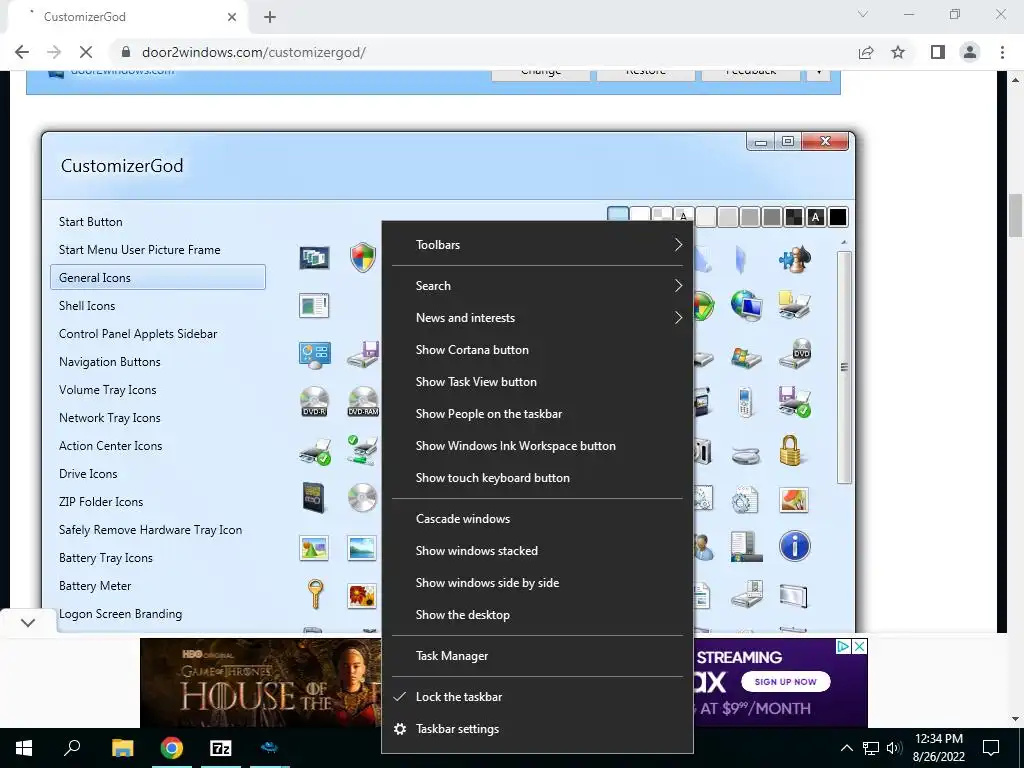The height and width of the screenshot is (768, 1024).
Task: Stop loading the page
Action: 86,52
